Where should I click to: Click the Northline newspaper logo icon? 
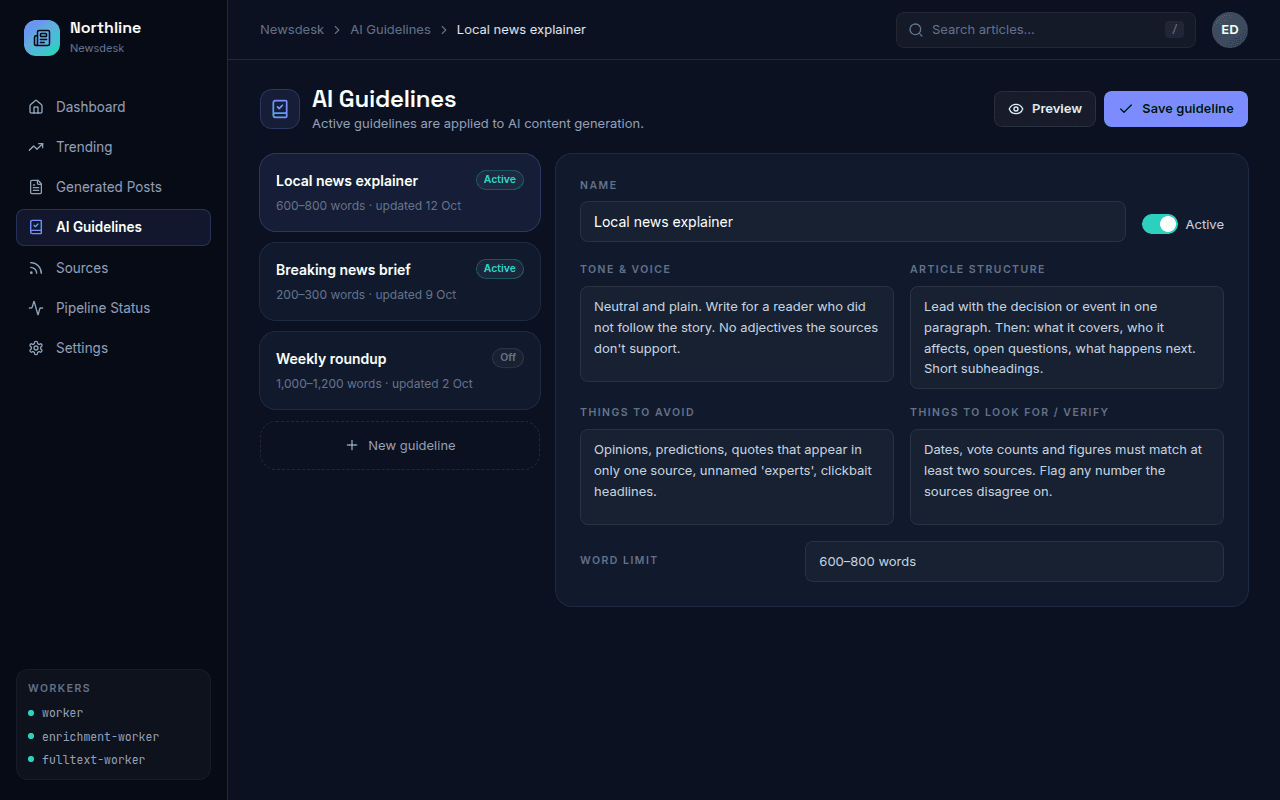click(x=42, y=38)
